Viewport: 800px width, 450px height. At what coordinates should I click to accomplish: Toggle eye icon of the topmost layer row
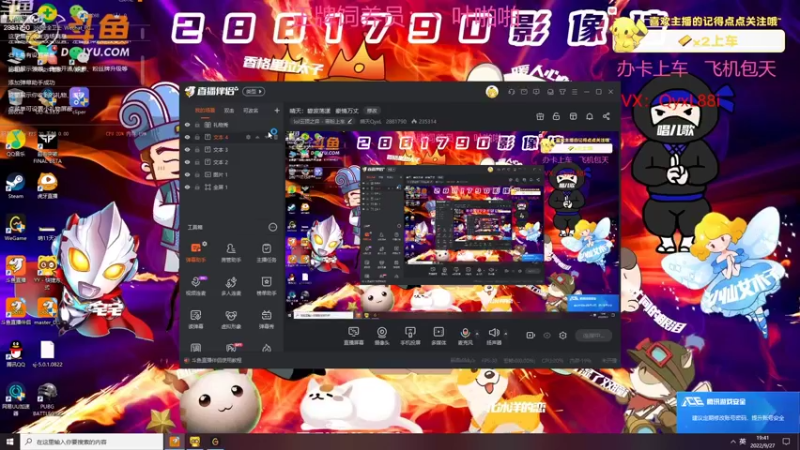187,124
